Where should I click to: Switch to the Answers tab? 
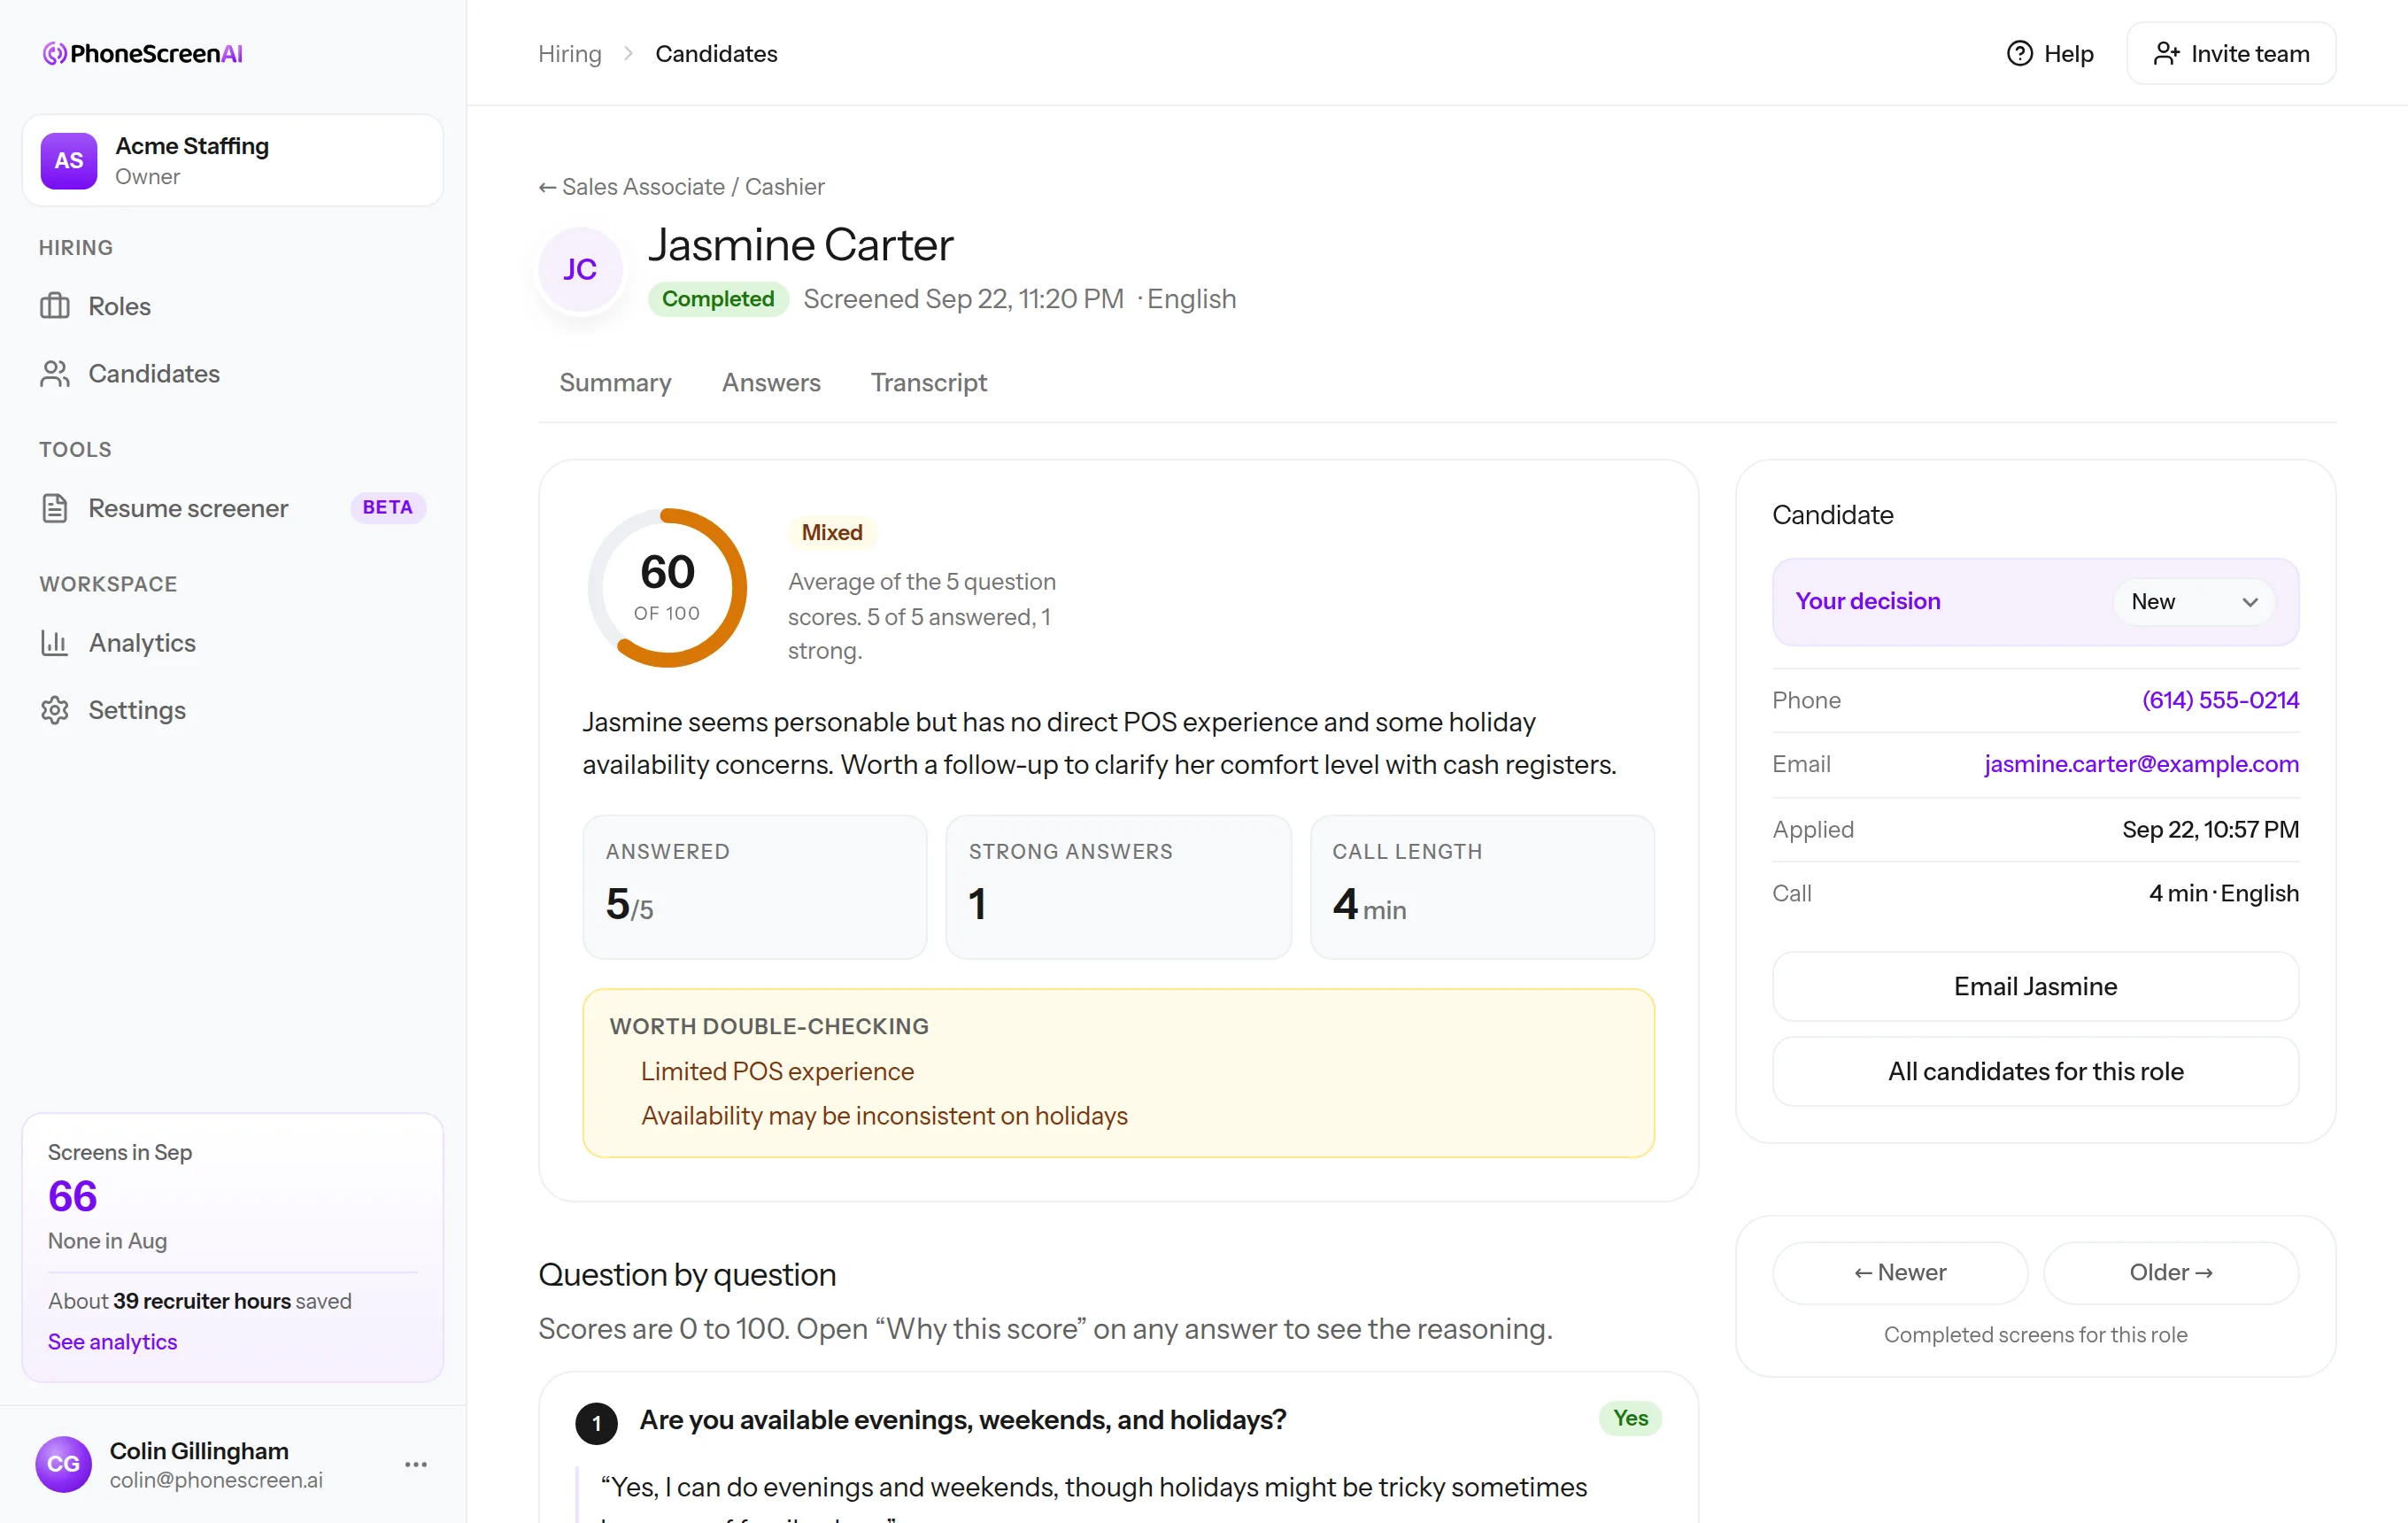(x=771, y=382)
